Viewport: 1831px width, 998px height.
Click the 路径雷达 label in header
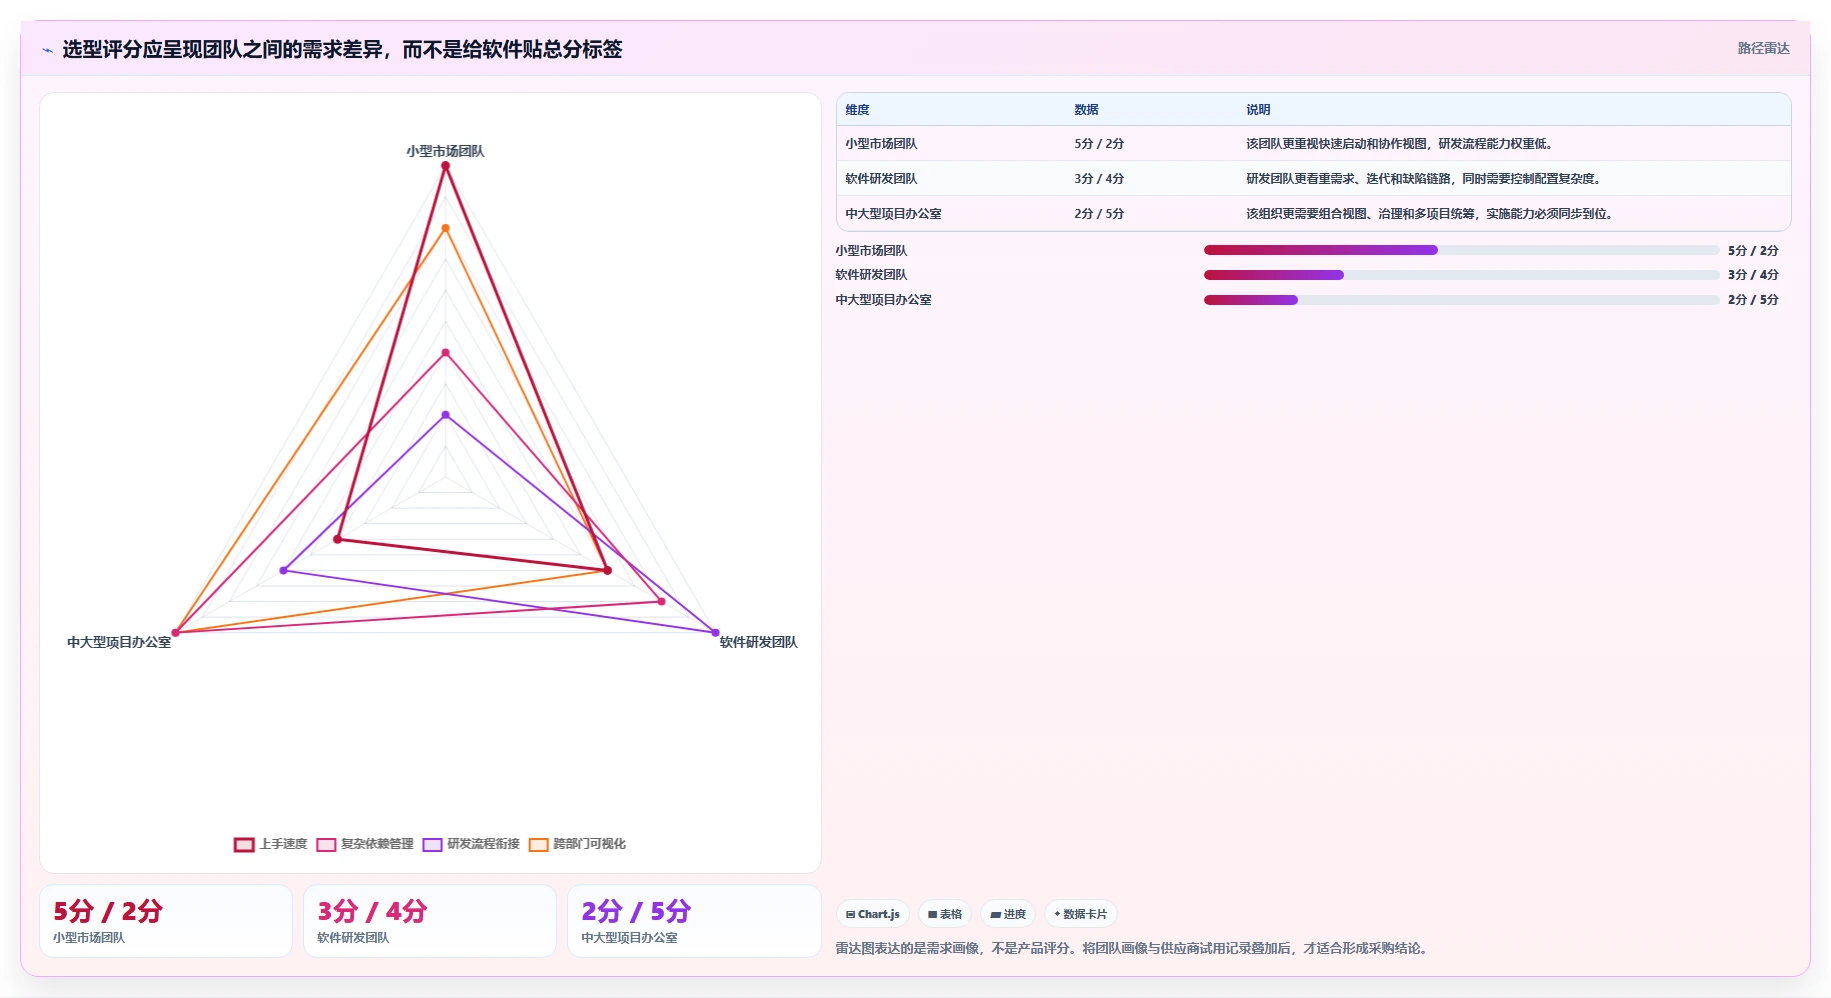(x=1763, y=48)
